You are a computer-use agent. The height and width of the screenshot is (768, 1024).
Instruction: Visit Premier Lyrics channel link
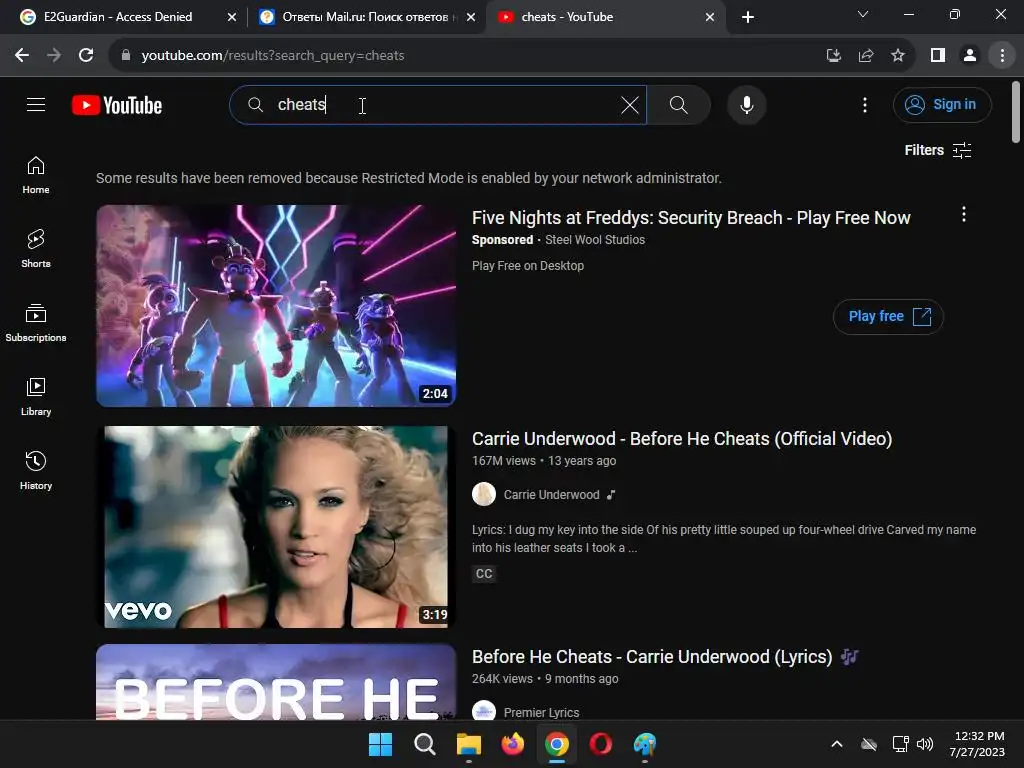coord(541,712)
